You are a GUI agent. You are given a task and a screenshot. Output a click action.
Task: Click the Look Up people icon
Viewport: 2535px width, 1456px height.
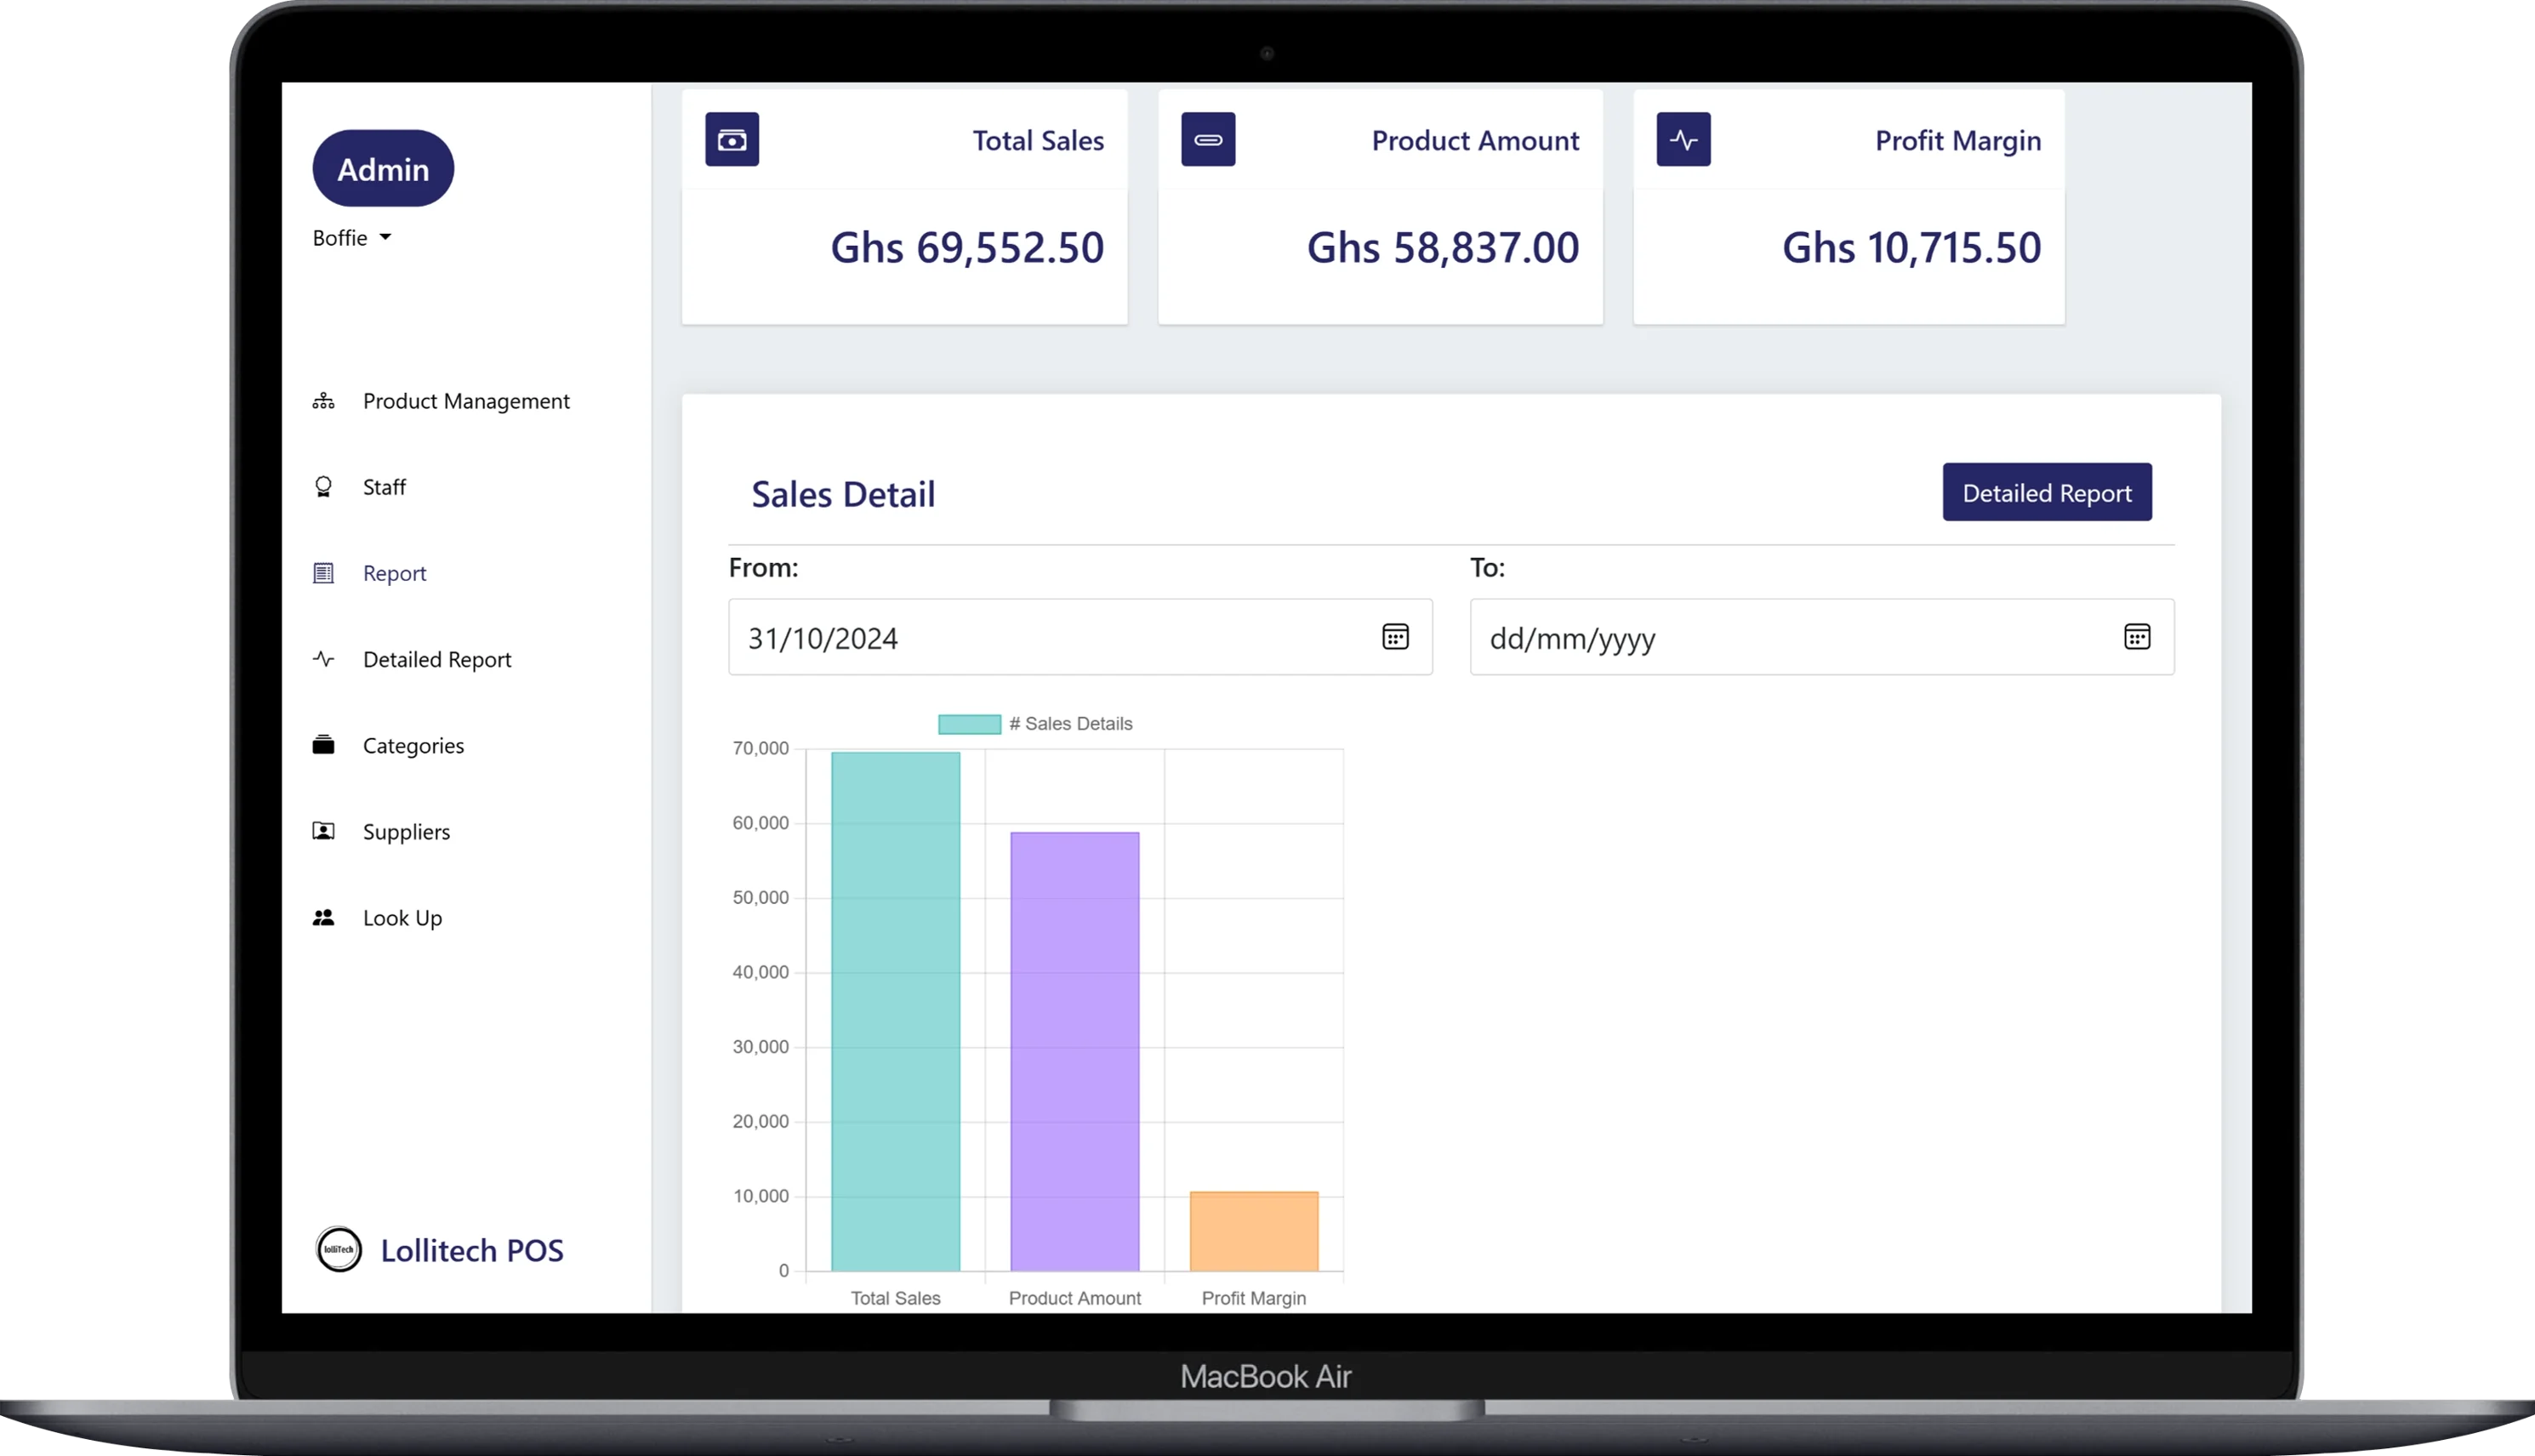tap(323, 917)
